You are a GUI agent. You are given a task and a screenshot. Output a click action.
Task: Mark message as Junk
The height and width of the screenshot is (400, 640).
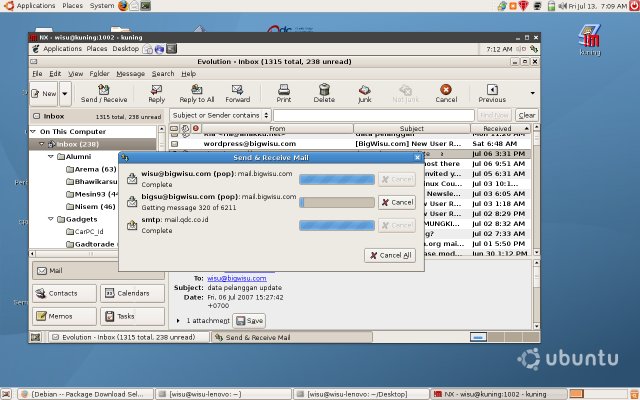(364, 93)
